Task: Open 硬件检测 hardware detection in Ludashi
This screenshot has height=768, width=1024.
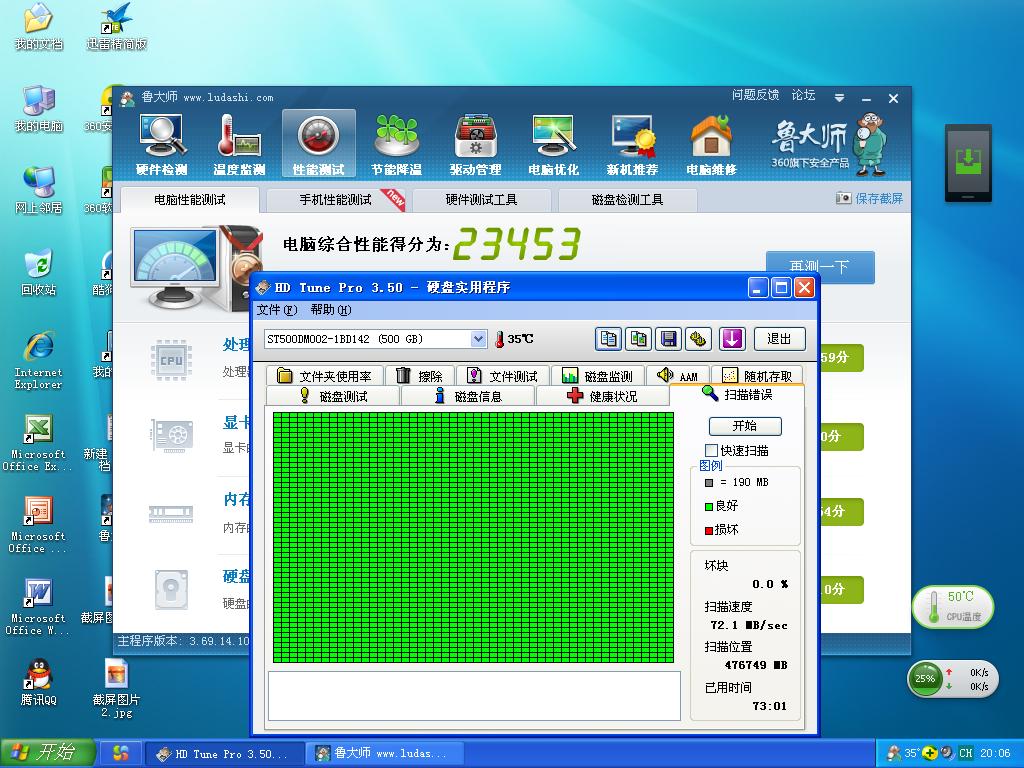Action: [x=161, y=144]
